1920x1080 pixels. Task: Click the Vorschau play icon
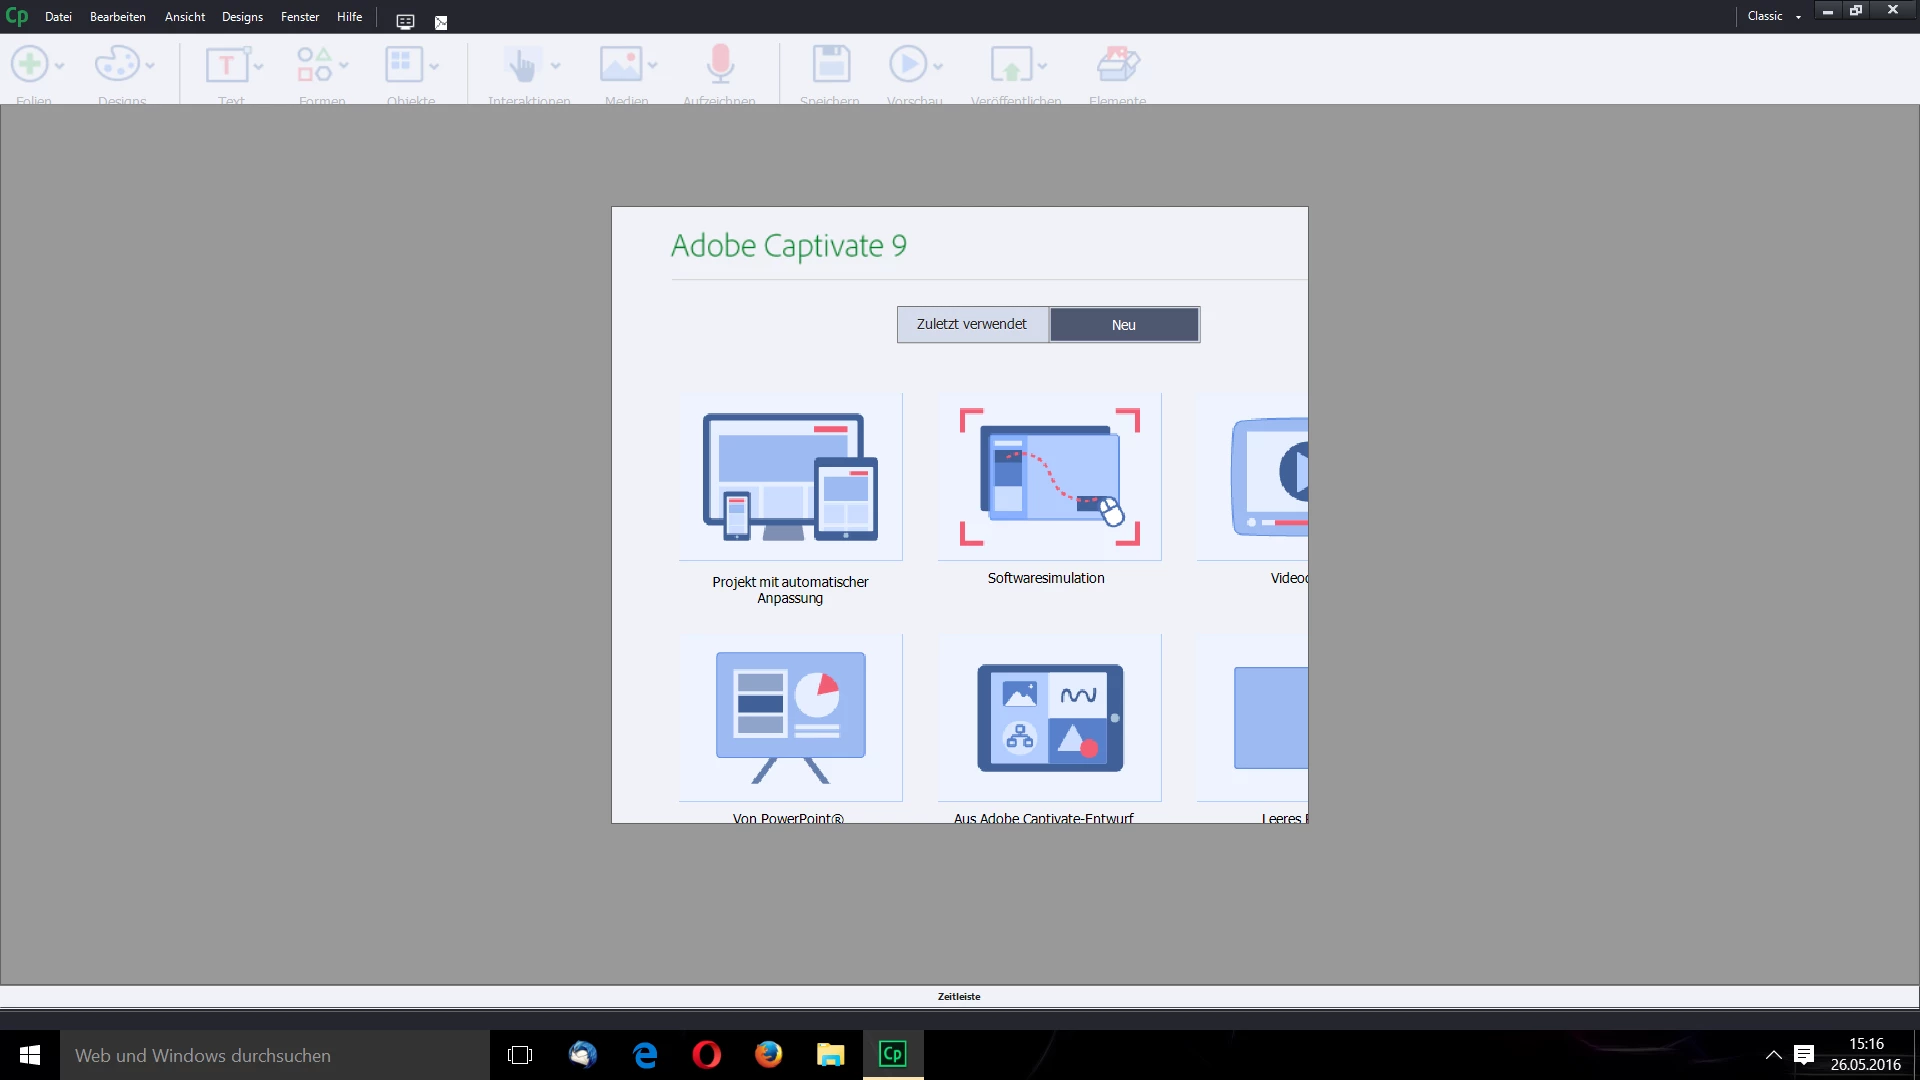pos(908,65)
